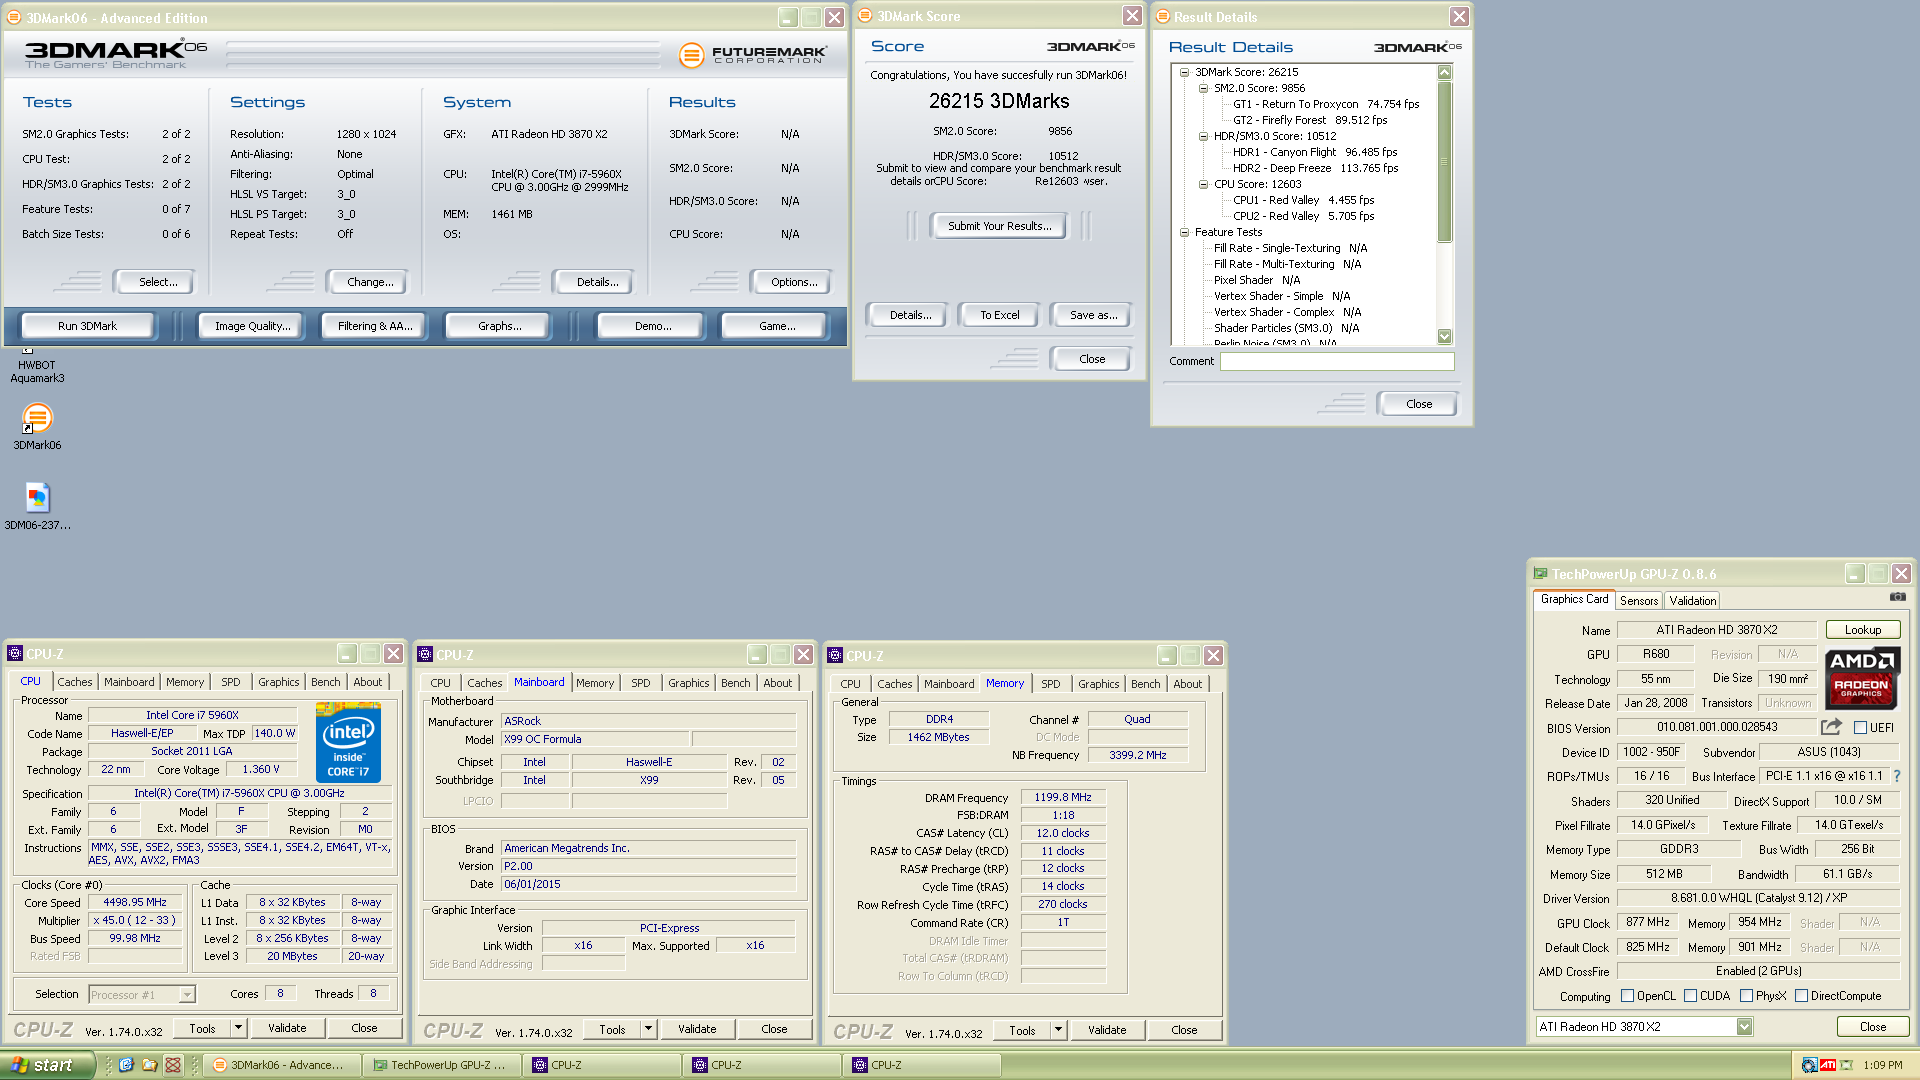The height and width of the screenshot is (1080, 1920).
Task: Click Save as button in Score window
Action: coord(1093,315)
